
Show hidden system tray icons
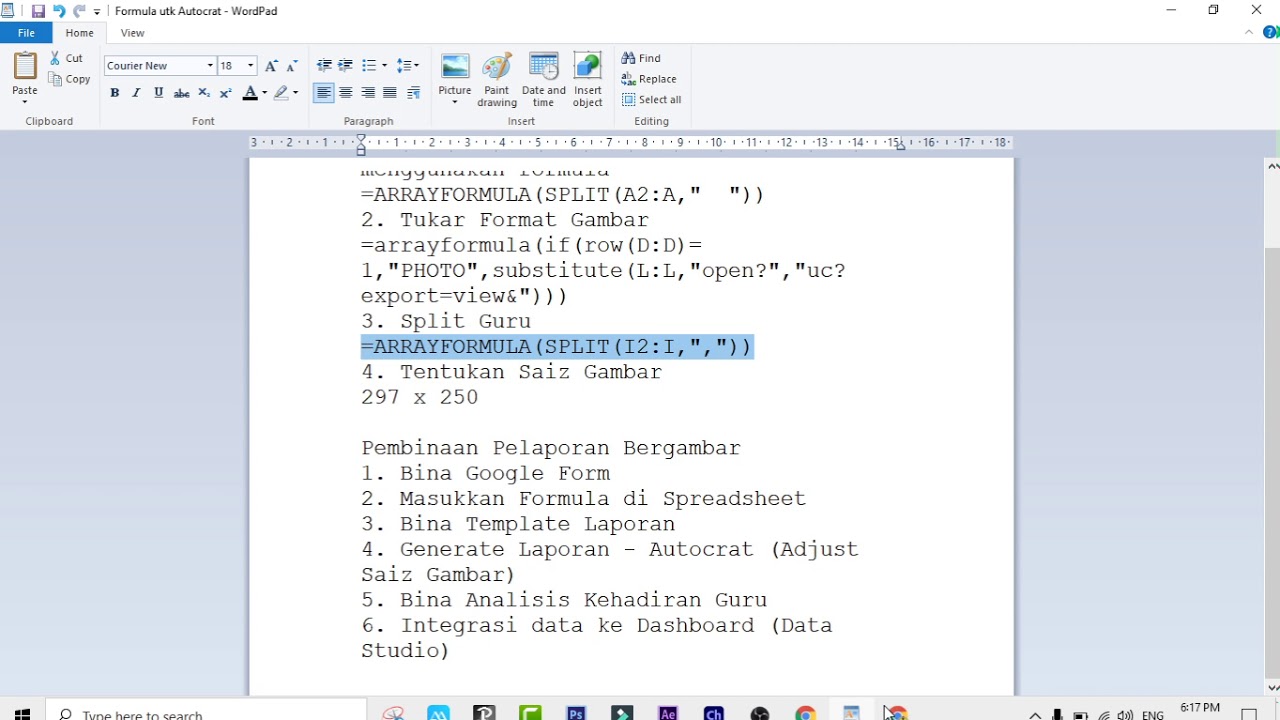[x=1035, y=715]
